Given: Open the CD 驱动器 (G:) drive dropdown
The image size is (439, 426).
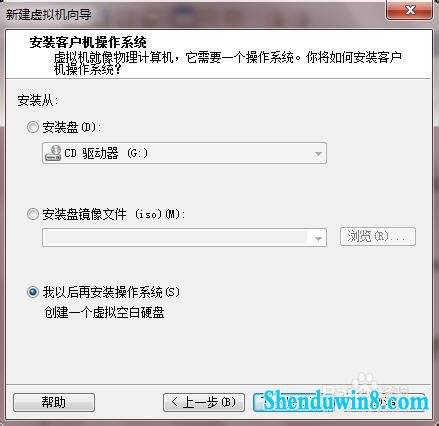Looking at the screenshot, I should (184, 153).
